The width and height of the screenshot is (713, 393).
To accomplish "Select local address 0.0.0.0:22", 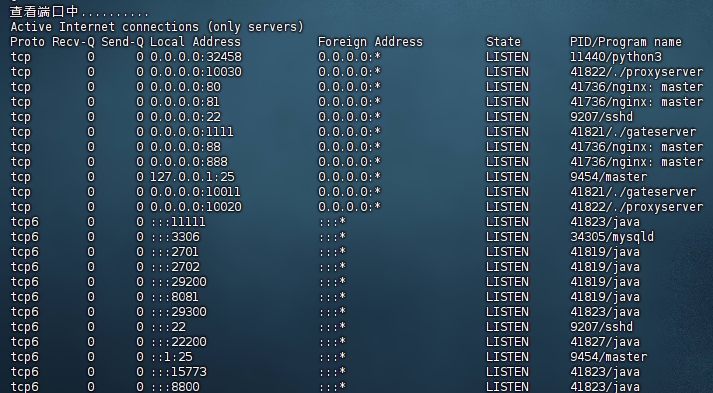I will (x=186, y=117).
